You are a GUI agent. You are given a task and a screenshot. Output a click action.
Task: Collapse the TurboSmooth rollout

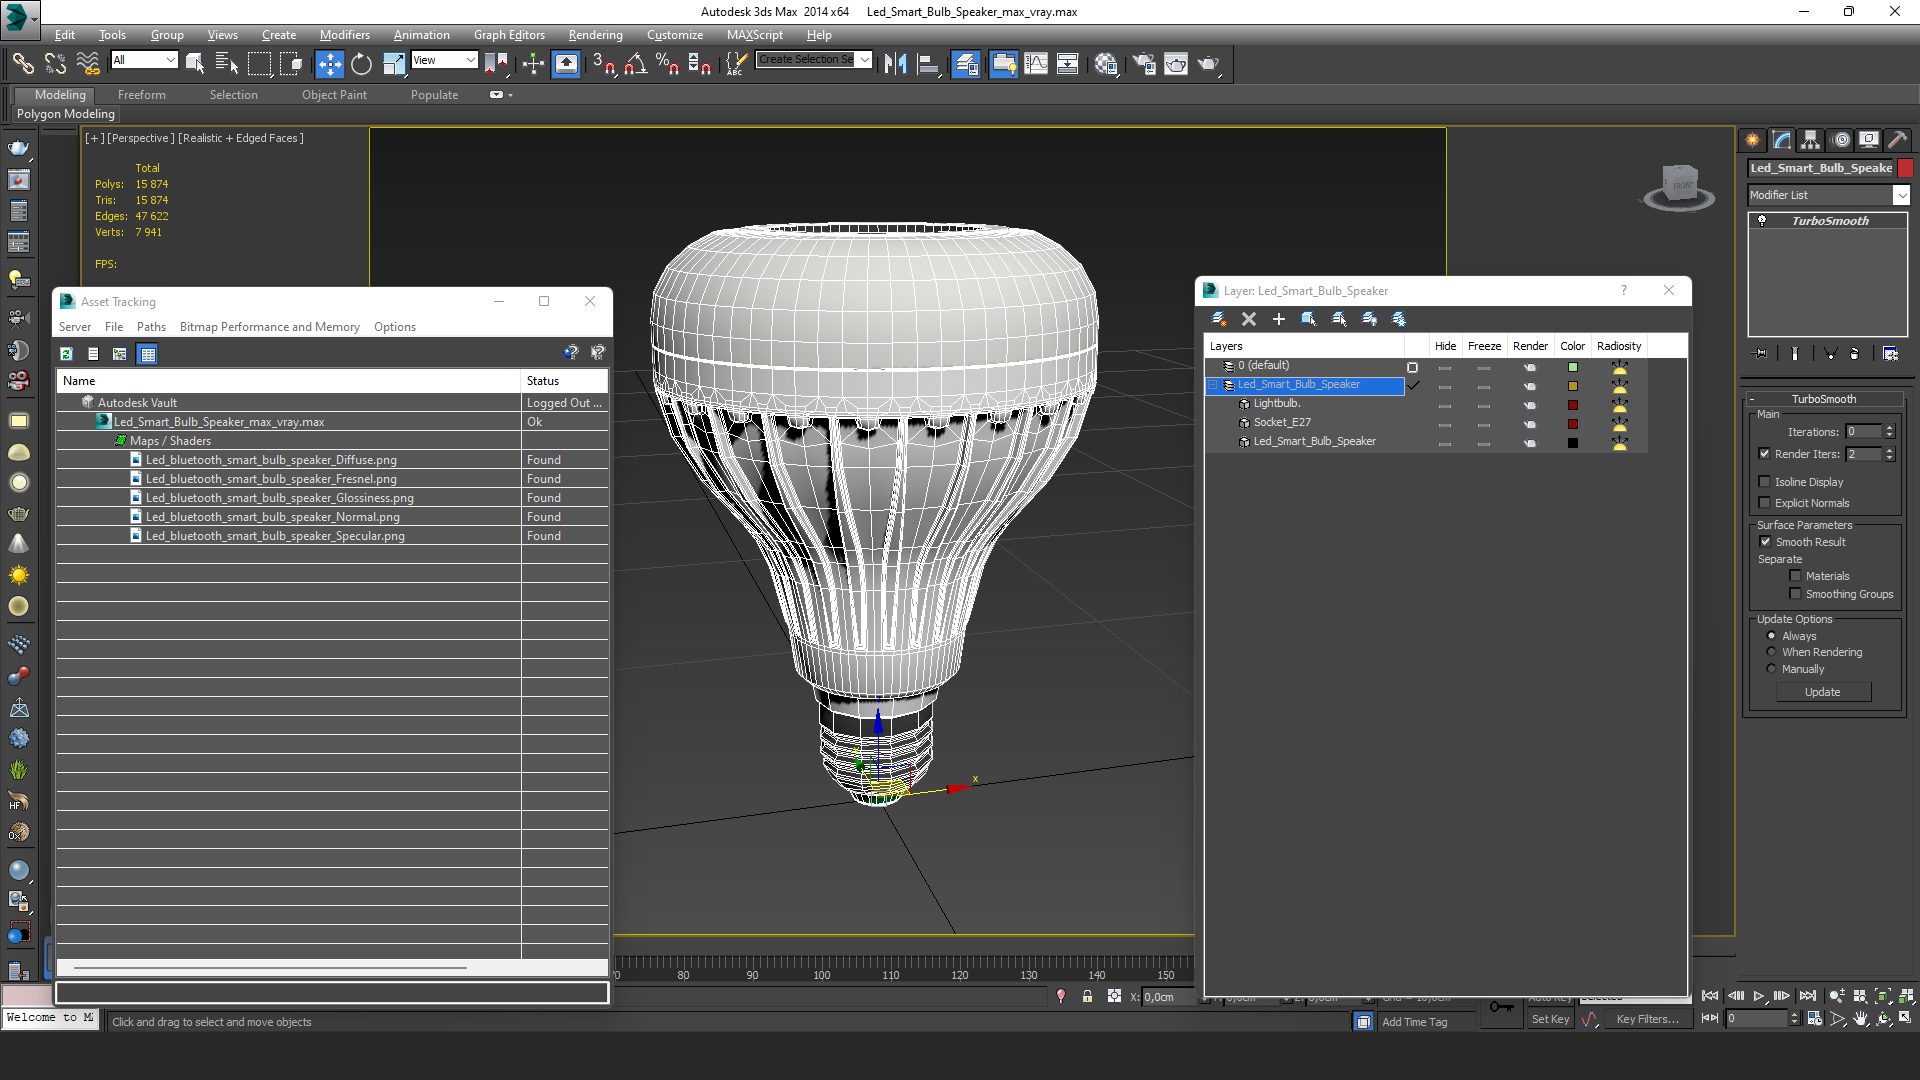click(1752, 399)
